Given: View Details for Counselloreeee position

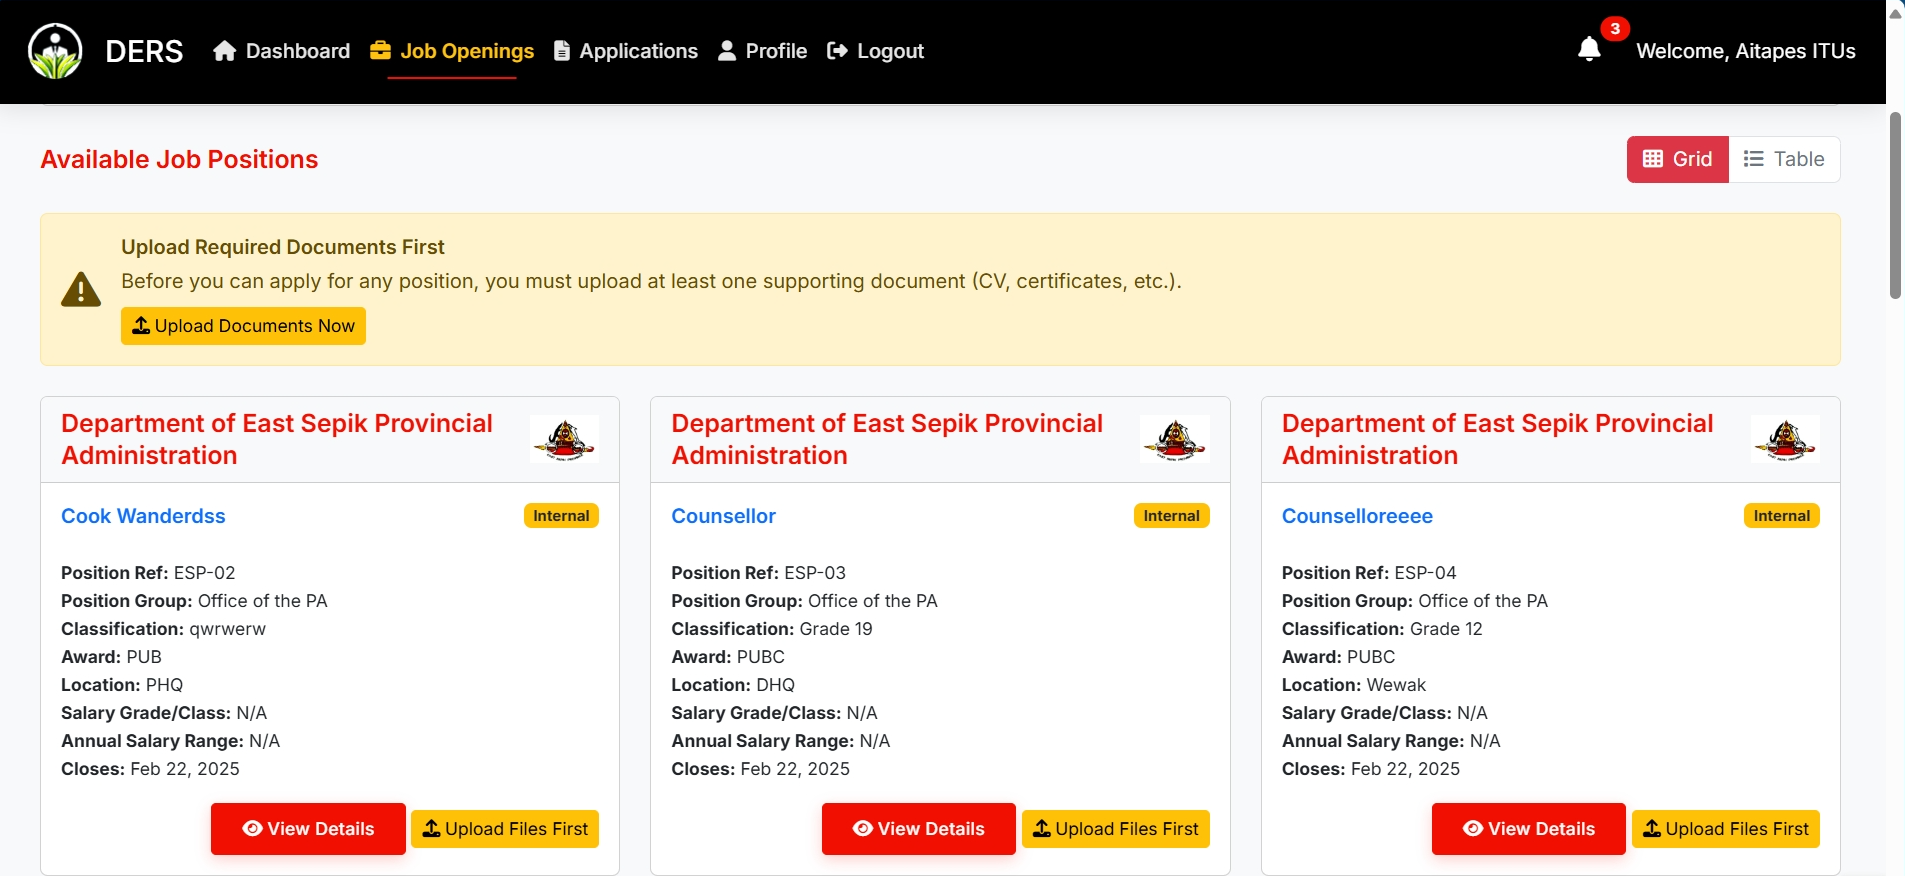Looking at the screenshot, I should [1529, 829].
